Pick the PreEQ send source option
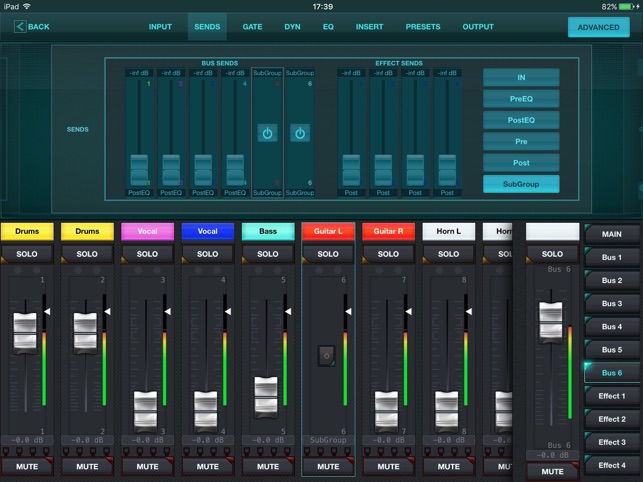This screenshot has width=643, height=482. [x=521, y=99]
